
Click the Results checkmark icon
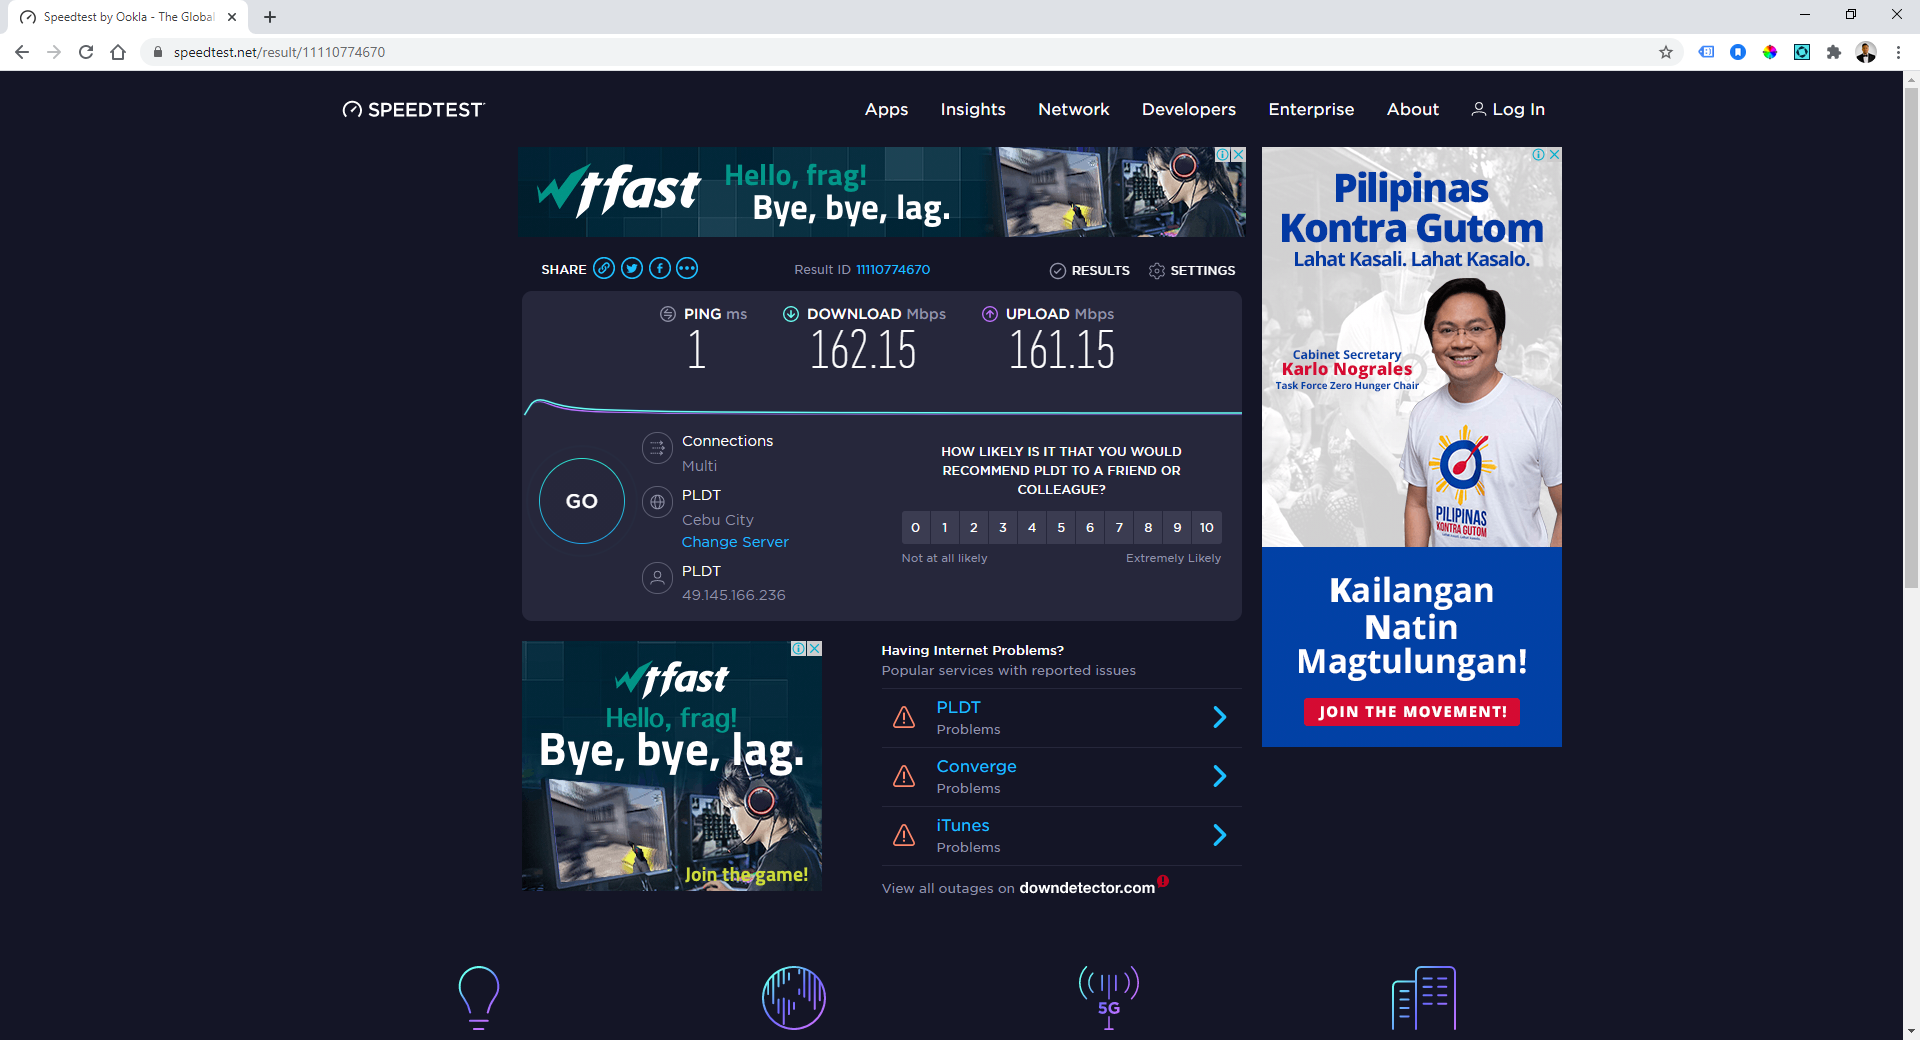coord(1058,271)
